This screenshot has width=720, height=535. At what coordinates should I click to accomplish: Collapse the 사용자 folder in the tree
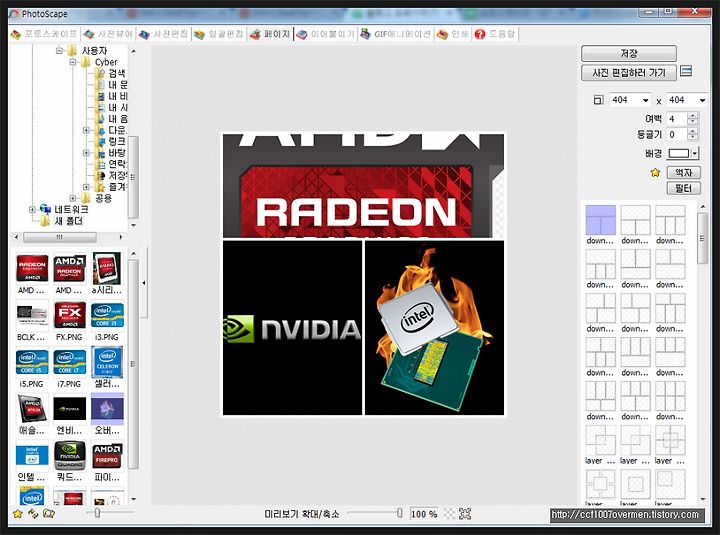click(59, 51)
